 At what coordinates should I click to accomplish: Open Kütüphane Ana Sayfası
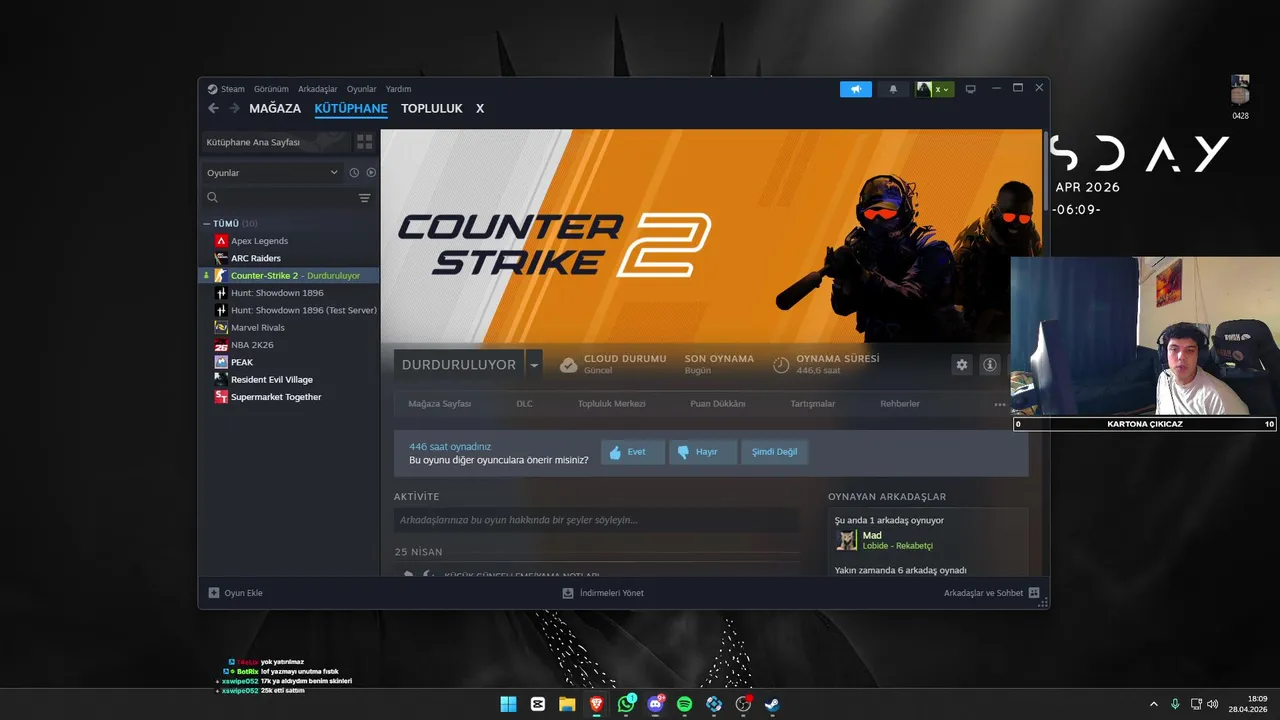pos(276,142)
